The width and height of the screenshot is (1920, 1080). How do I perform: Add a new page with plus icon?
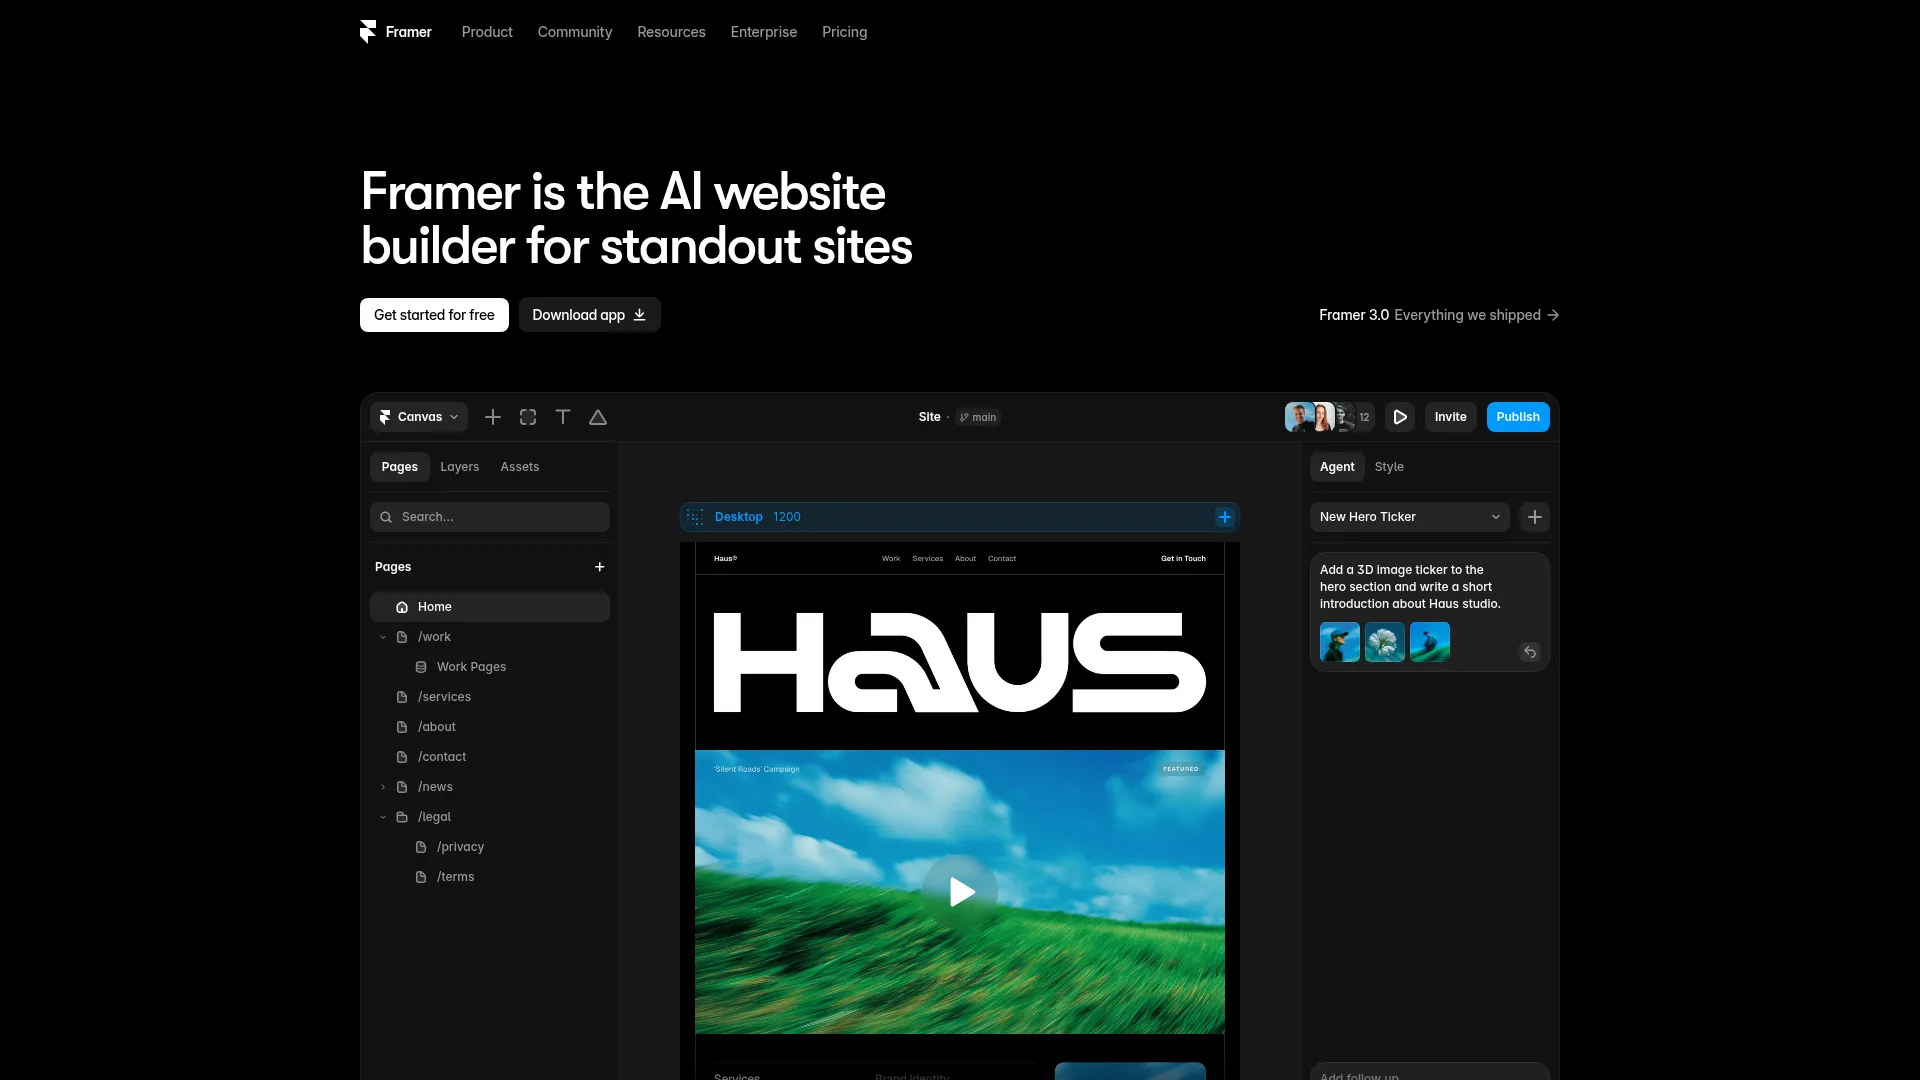(600, 567)
